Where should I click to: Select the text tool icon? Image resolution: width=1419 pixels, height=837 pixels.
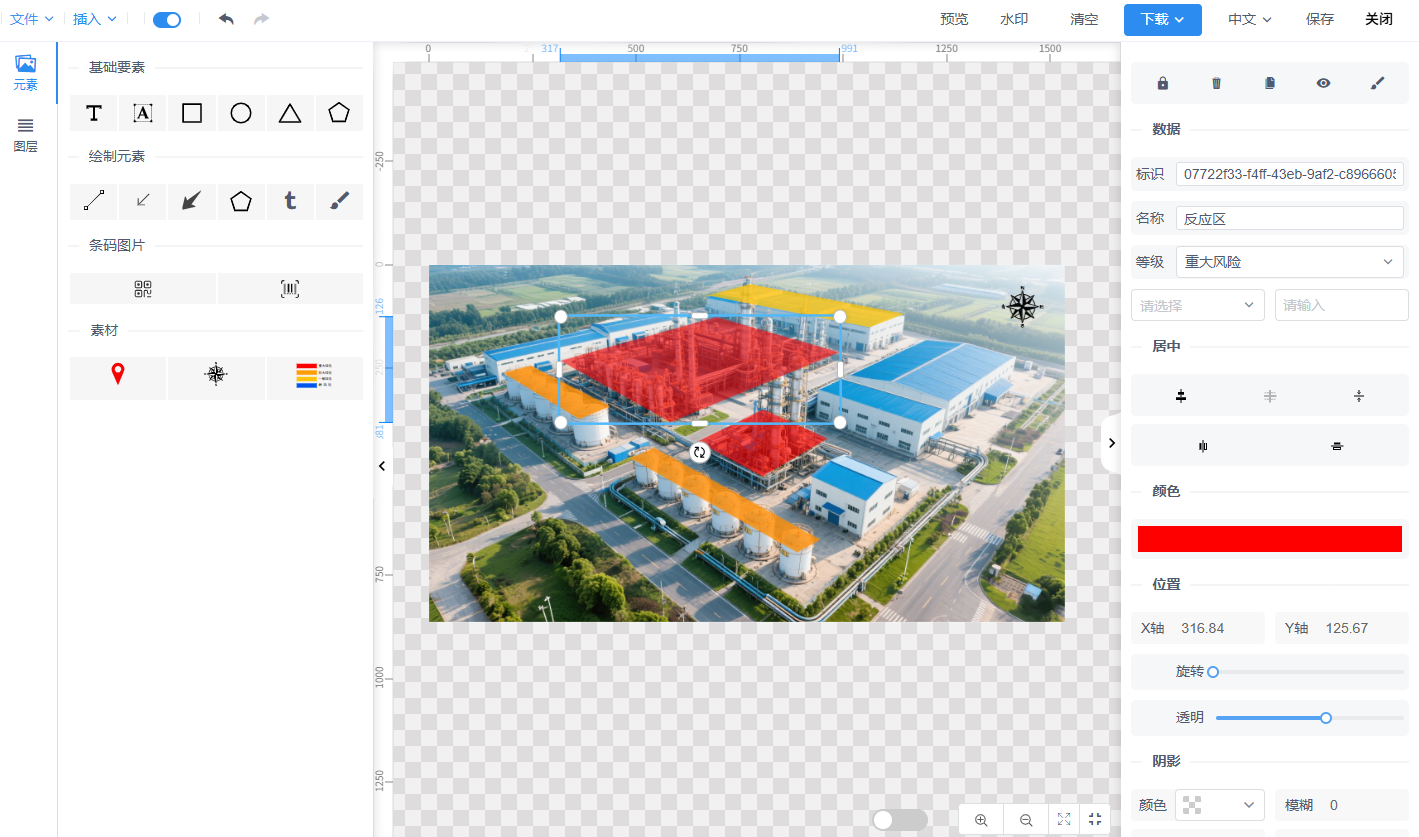[94, 113]
